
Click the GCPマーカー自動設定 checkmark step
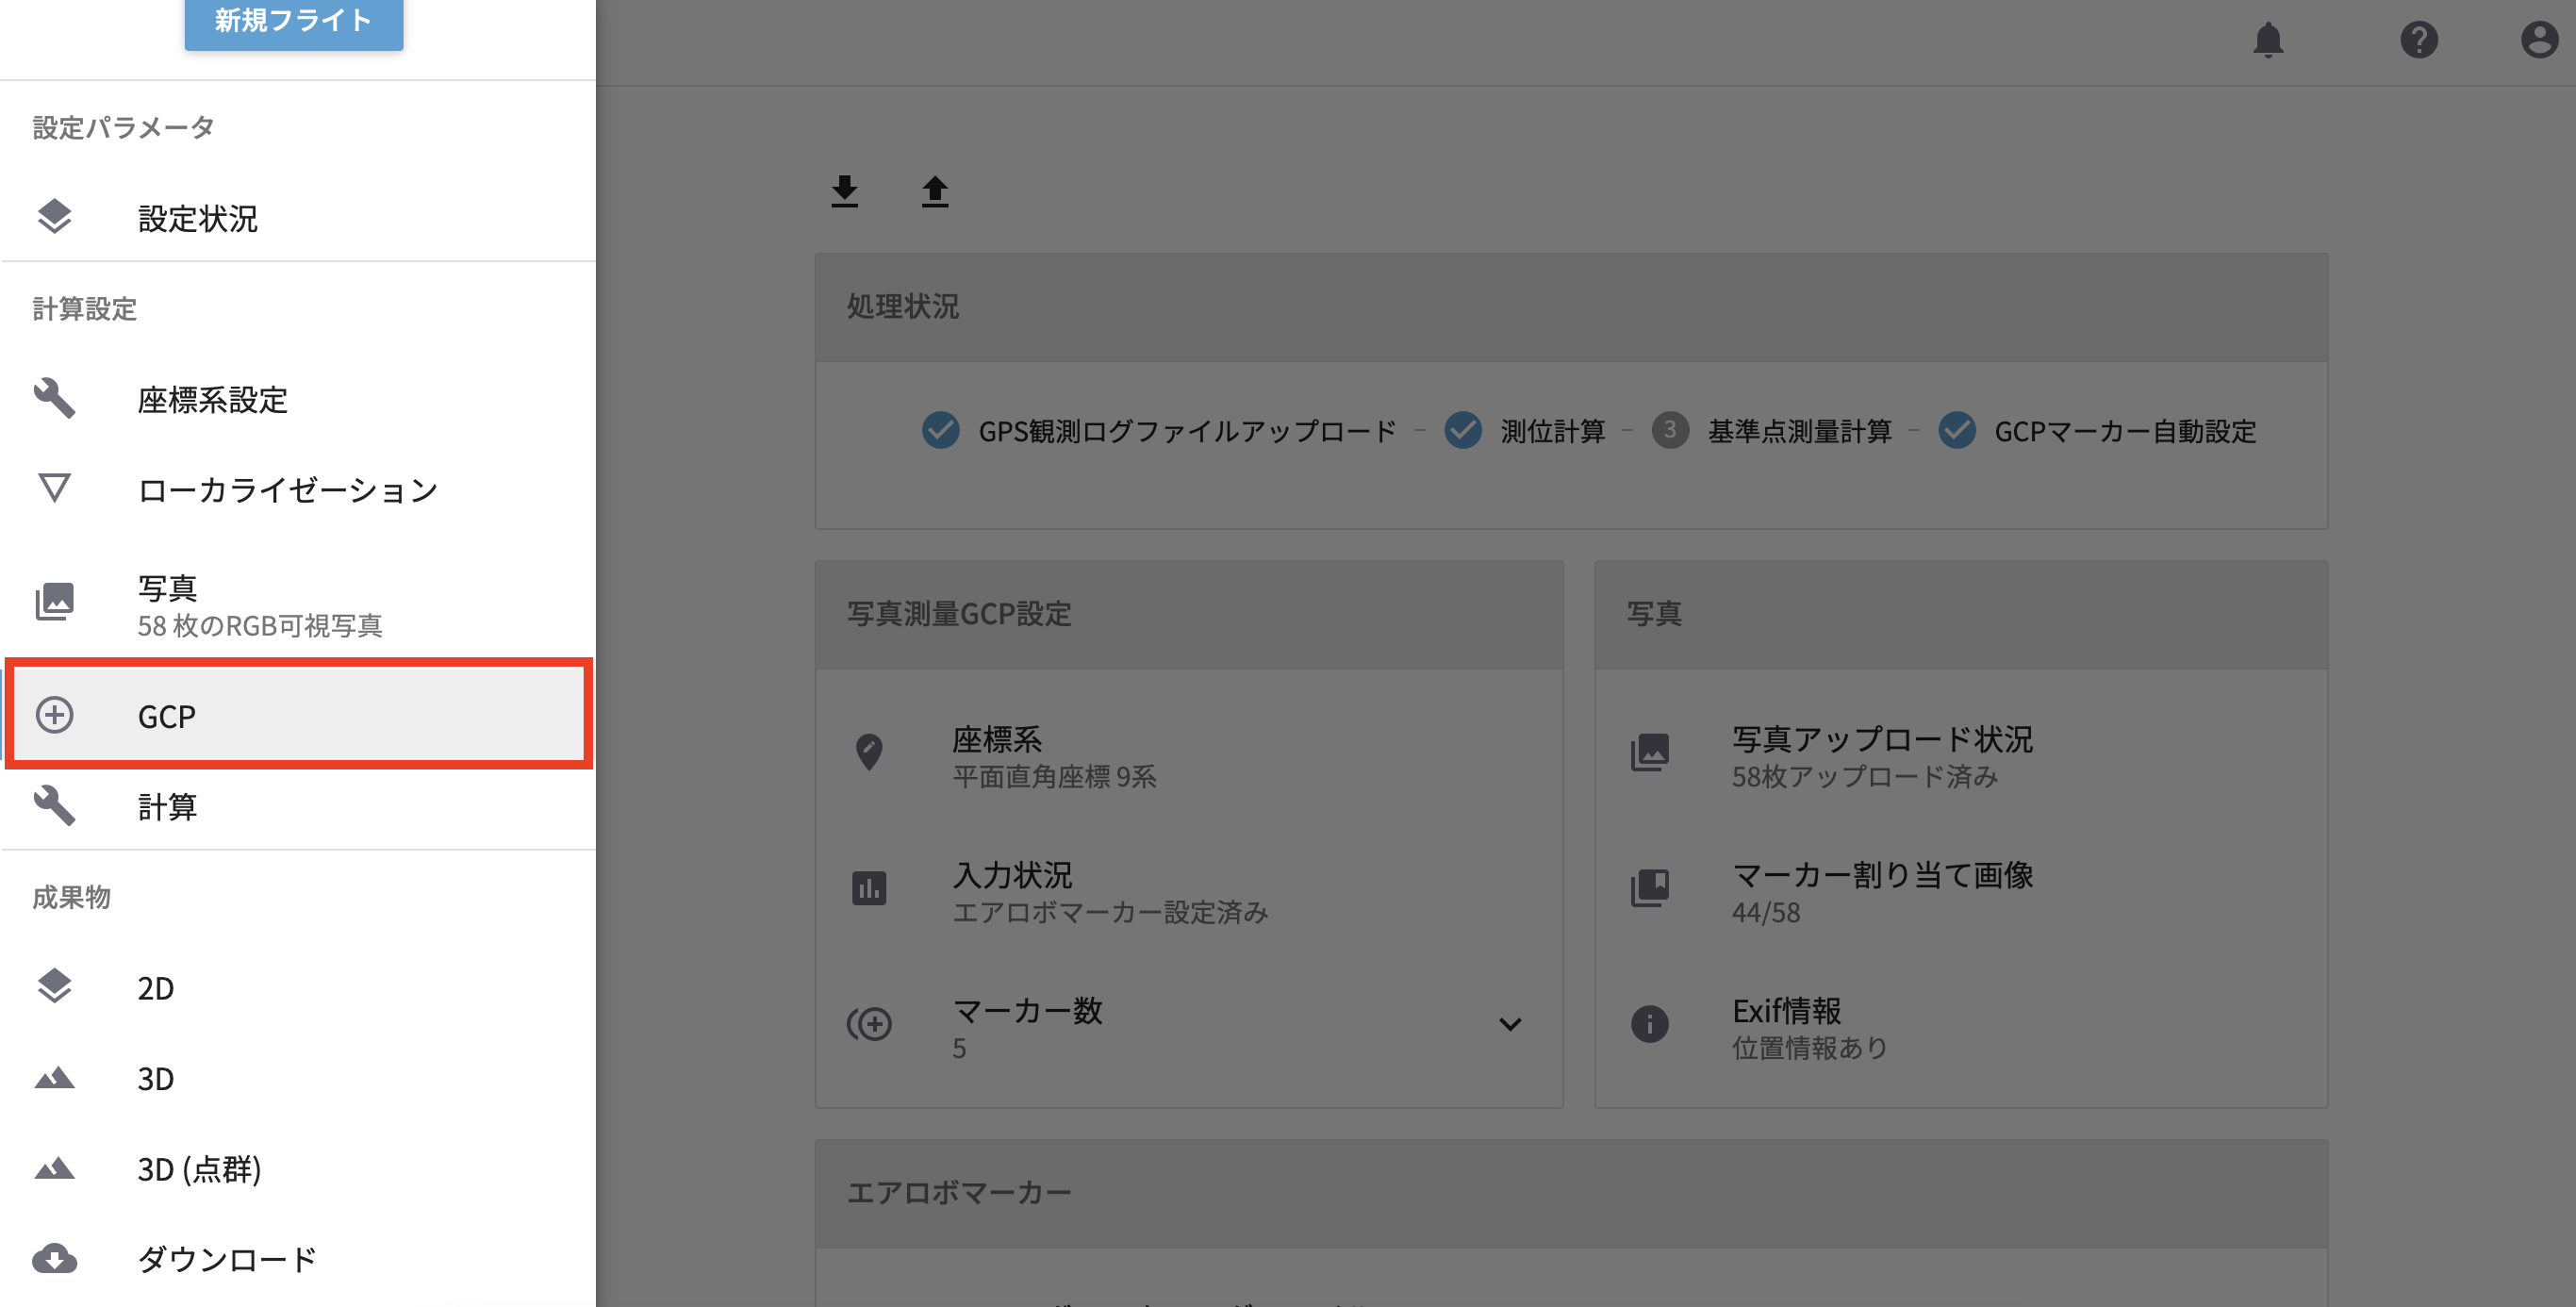[1957, 431]
